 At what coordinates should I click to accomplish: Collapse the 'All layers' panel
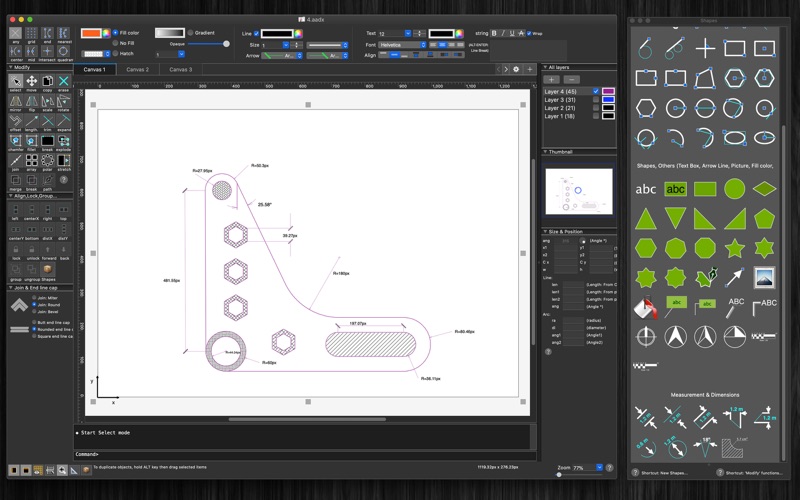coord(545,67)
